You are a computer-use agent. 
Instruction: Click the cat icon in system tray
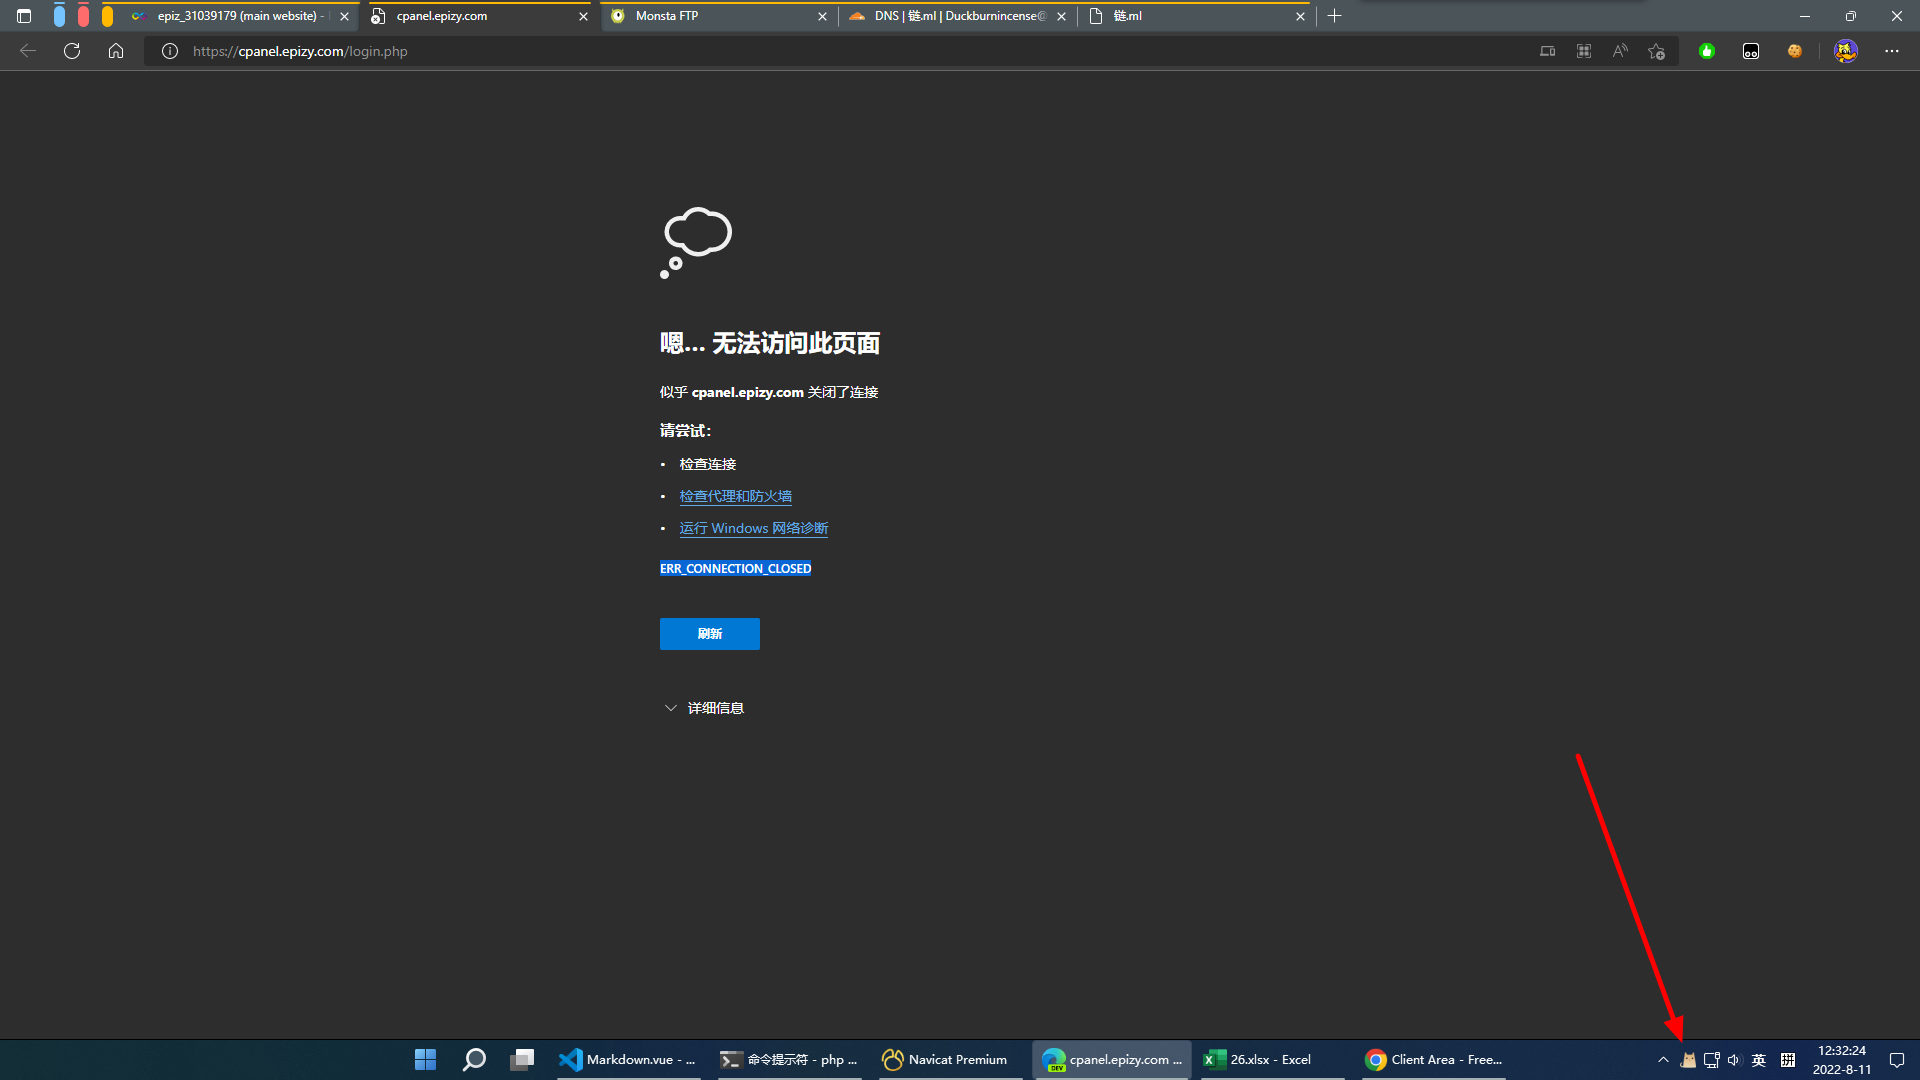click(x=1688, y=1060)
